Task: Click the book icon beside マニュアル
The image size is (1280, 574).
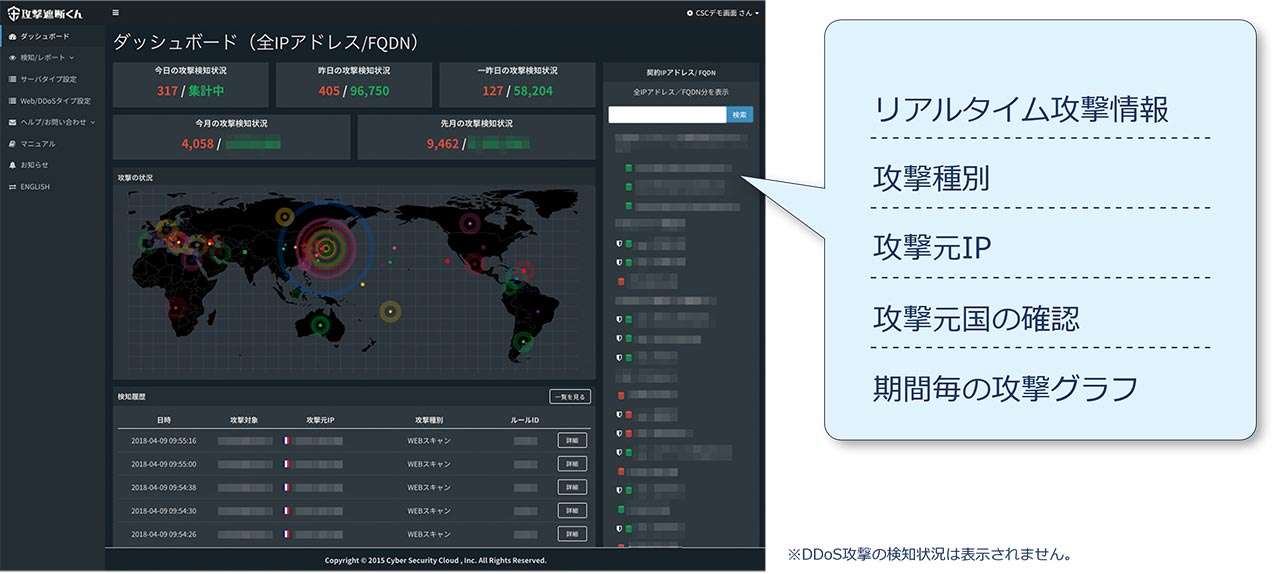Action: [12, 144]
